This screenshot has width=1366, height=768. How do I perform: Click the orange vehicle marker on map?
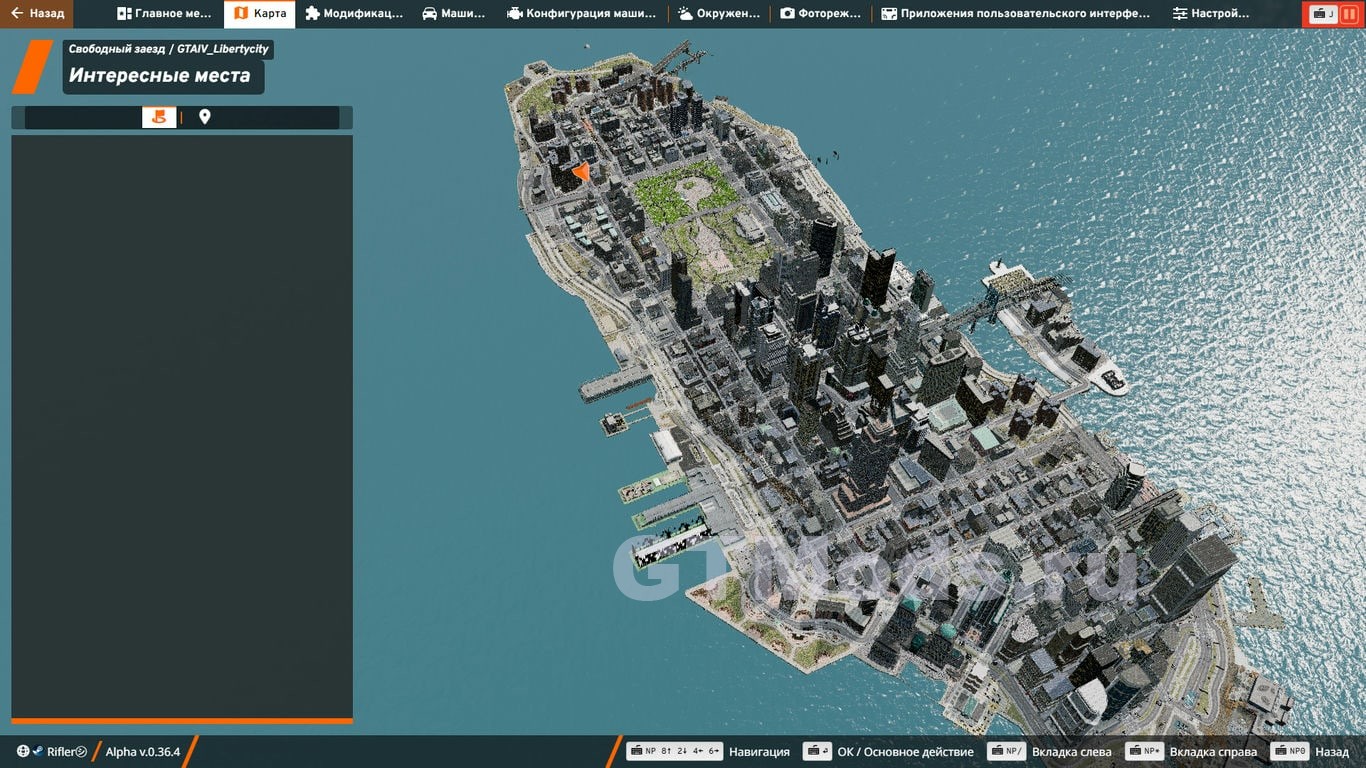point(581,172)
